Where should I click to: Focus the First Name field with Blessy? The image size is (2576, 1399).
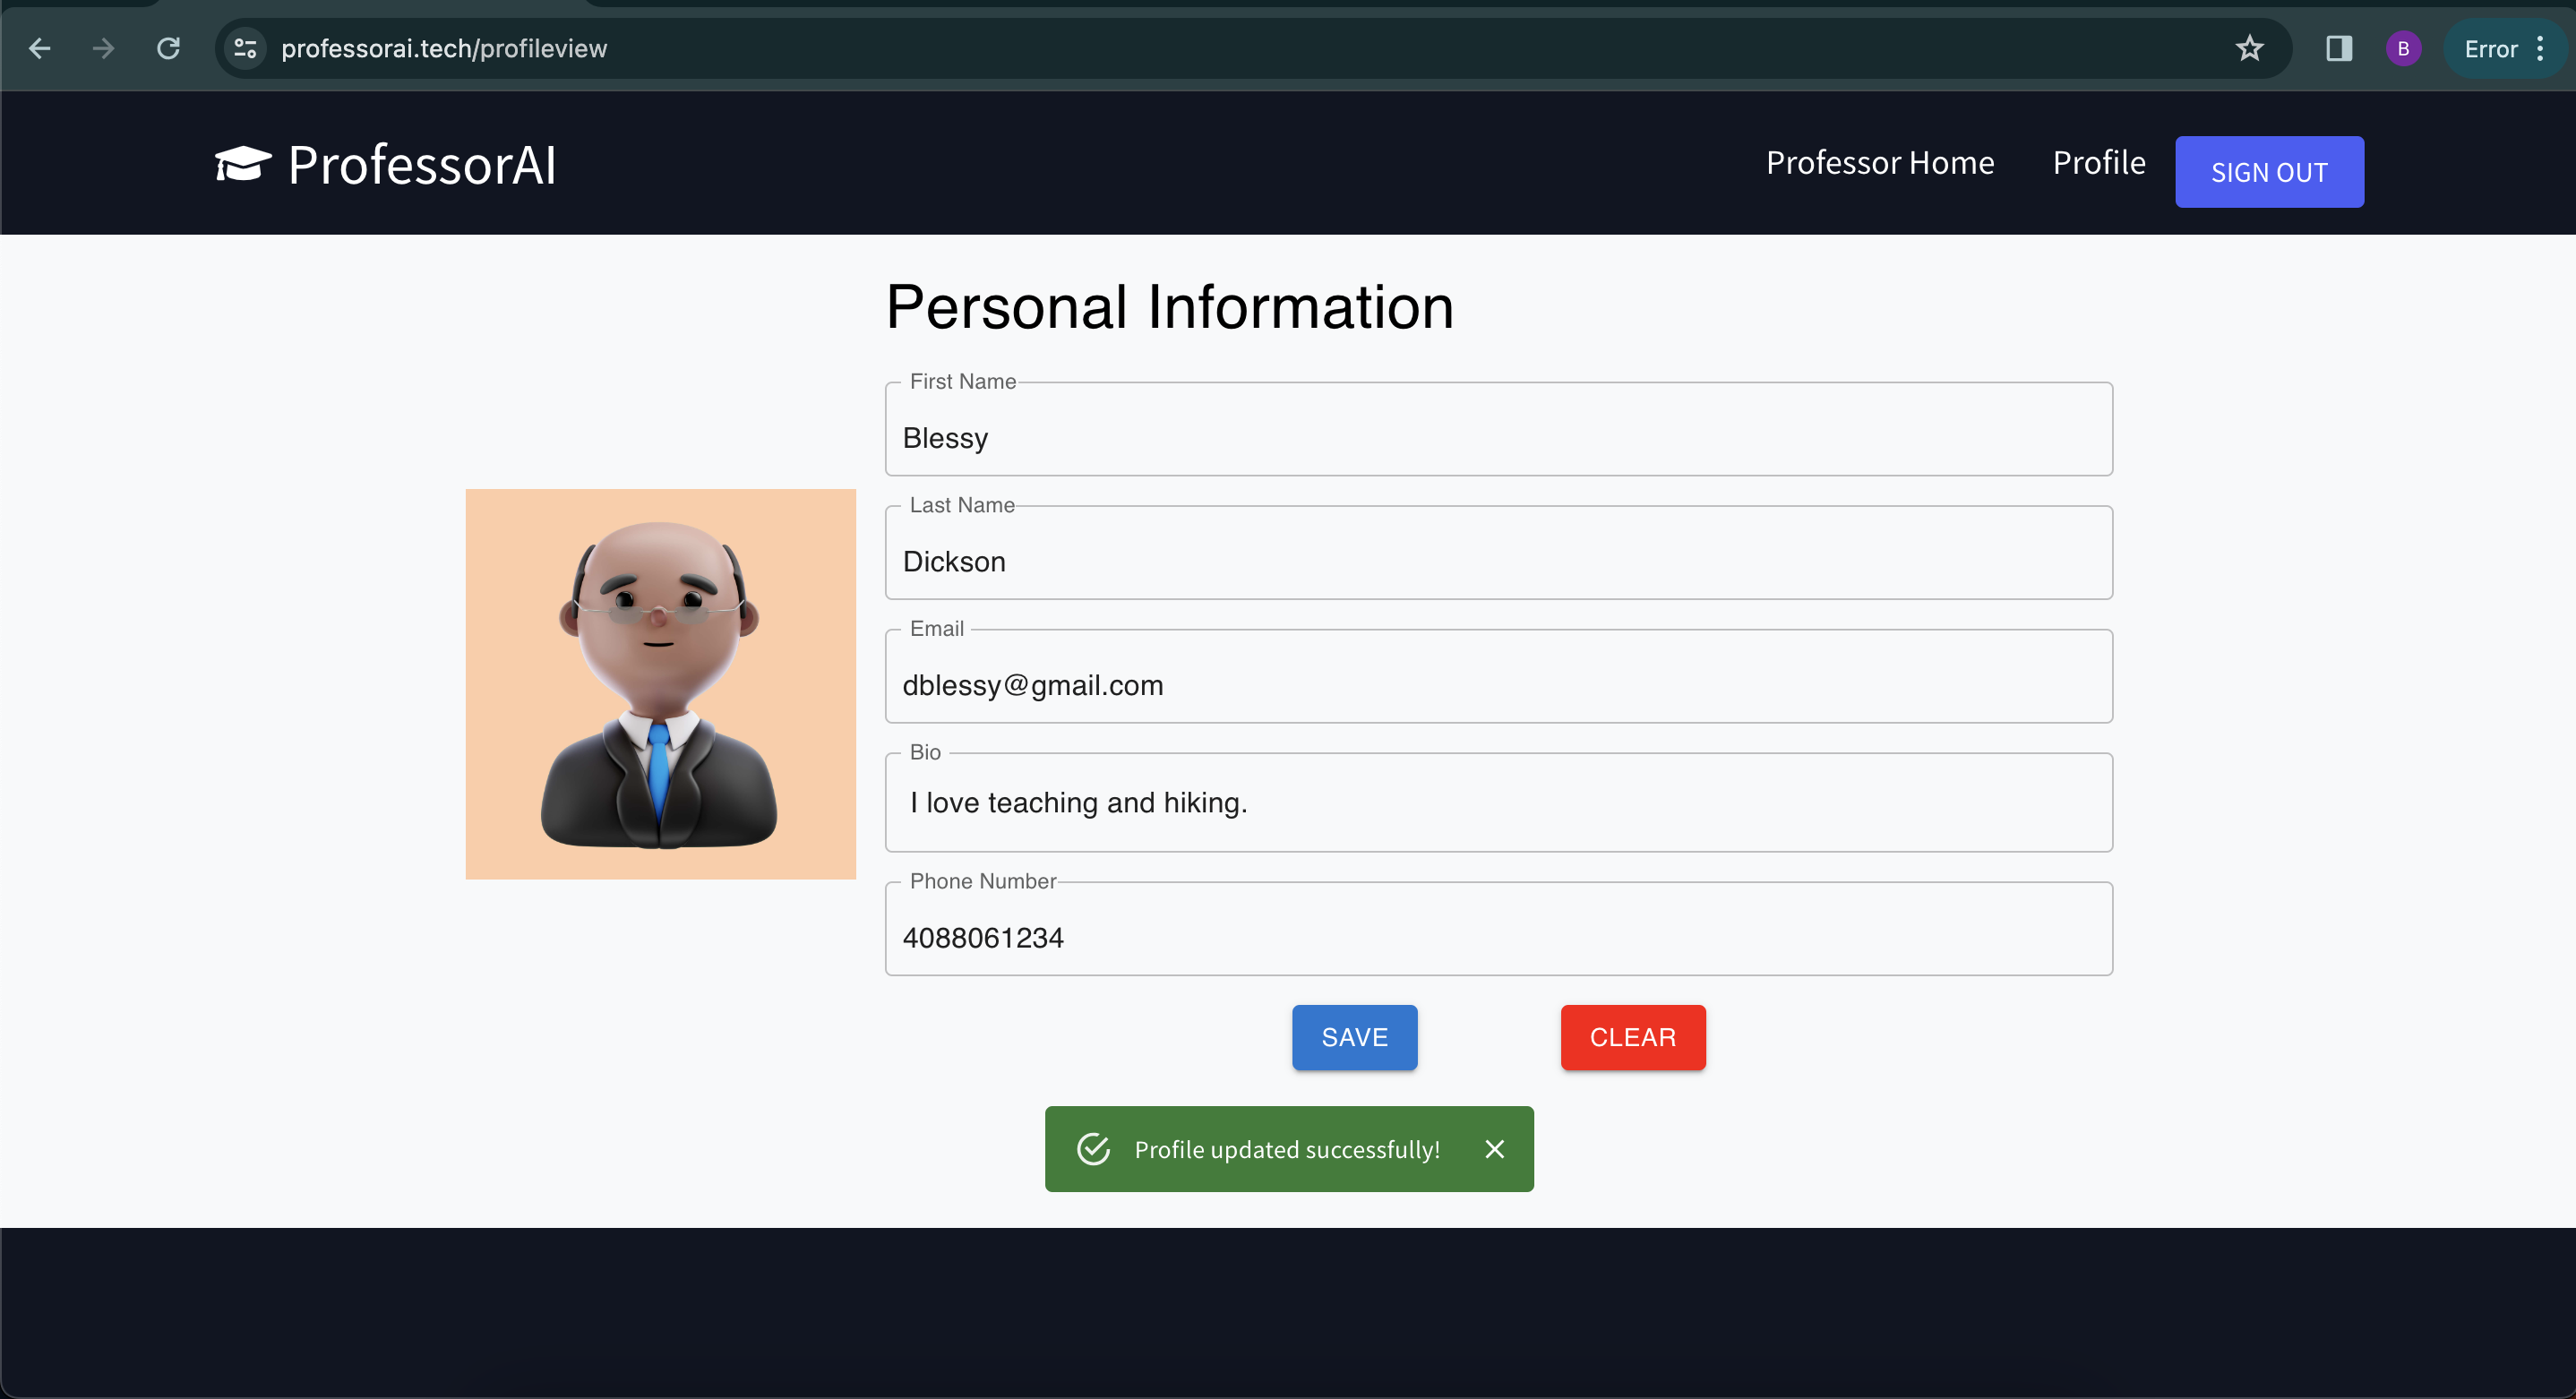coord(1498,429)
